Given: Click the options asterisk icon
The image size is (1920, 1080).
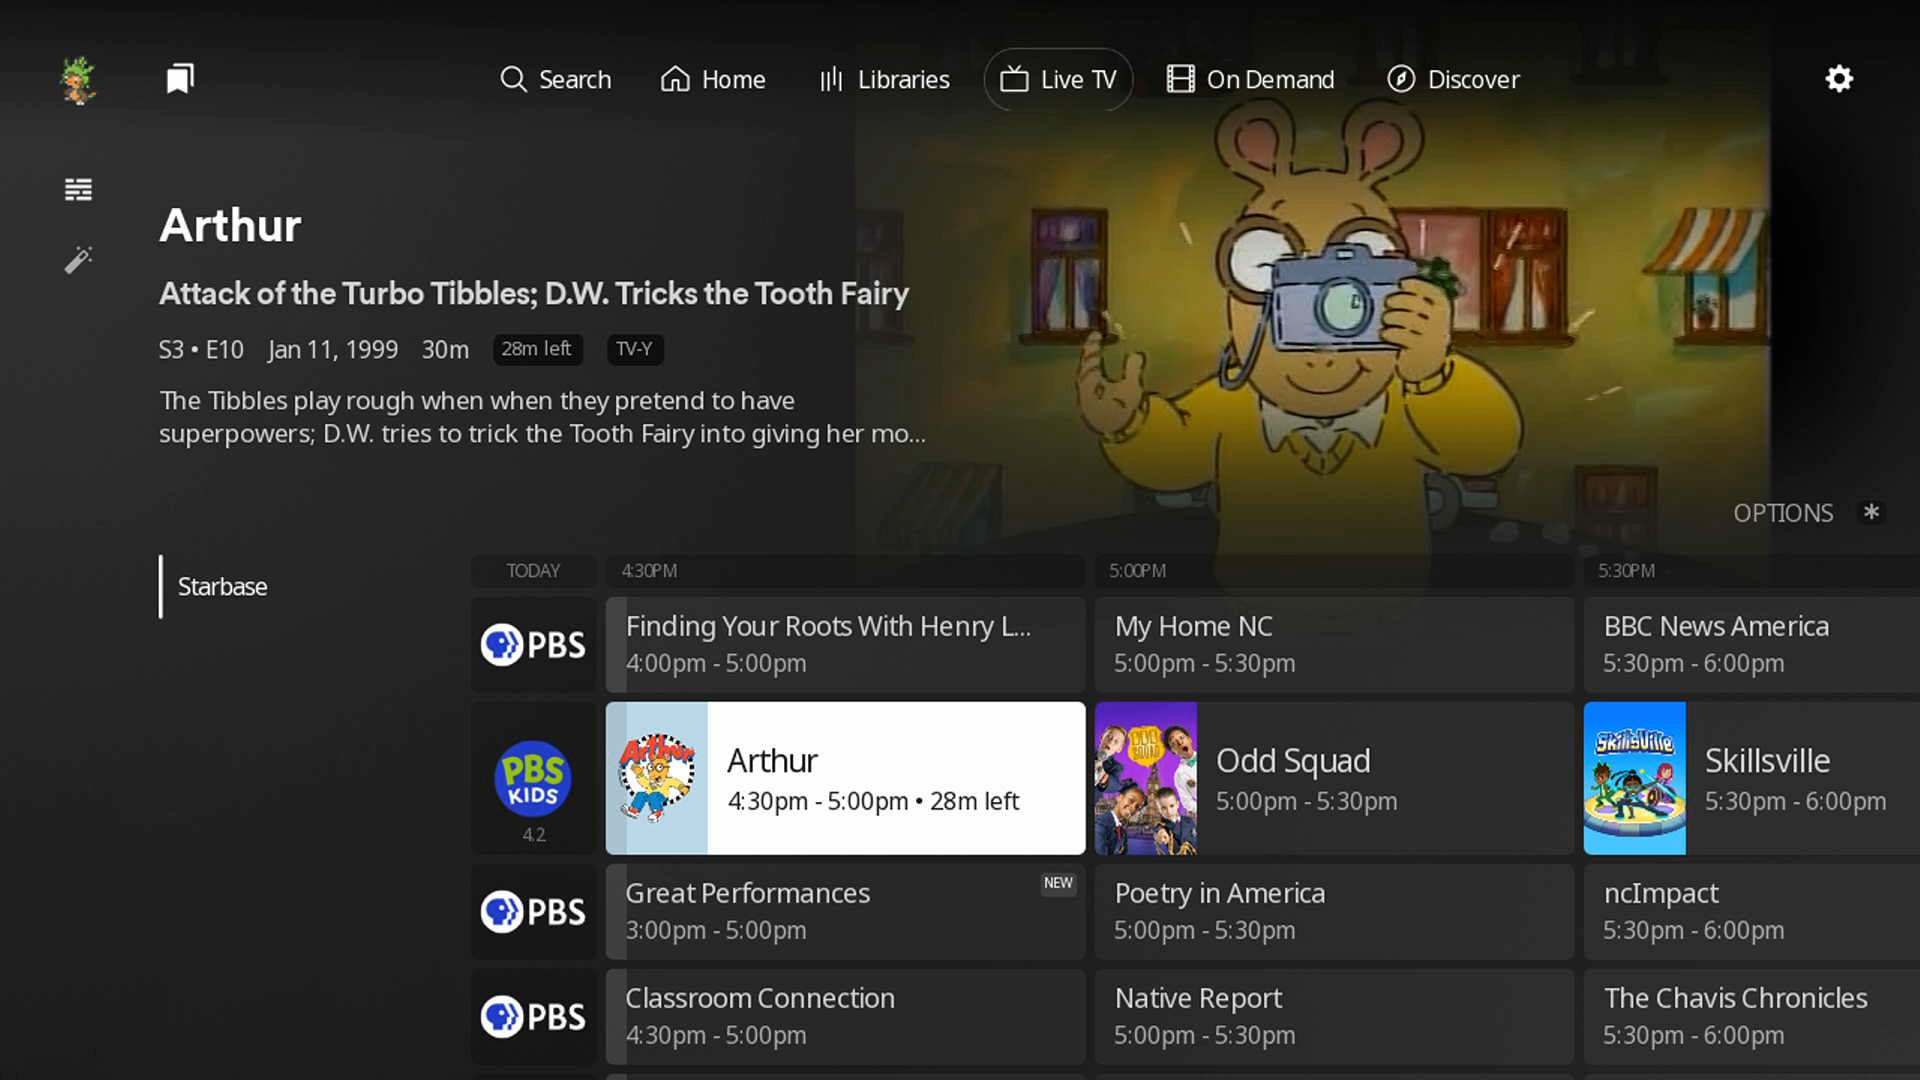Looking at the screenshot, I should pyautogui.click(x=1871, y=512).
